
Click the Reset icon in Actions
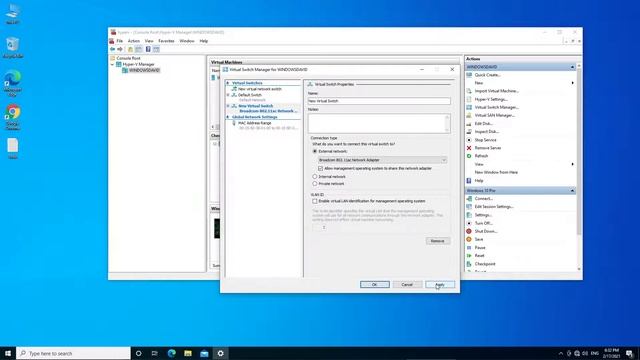pyautogui.click(x=469, y=256)
